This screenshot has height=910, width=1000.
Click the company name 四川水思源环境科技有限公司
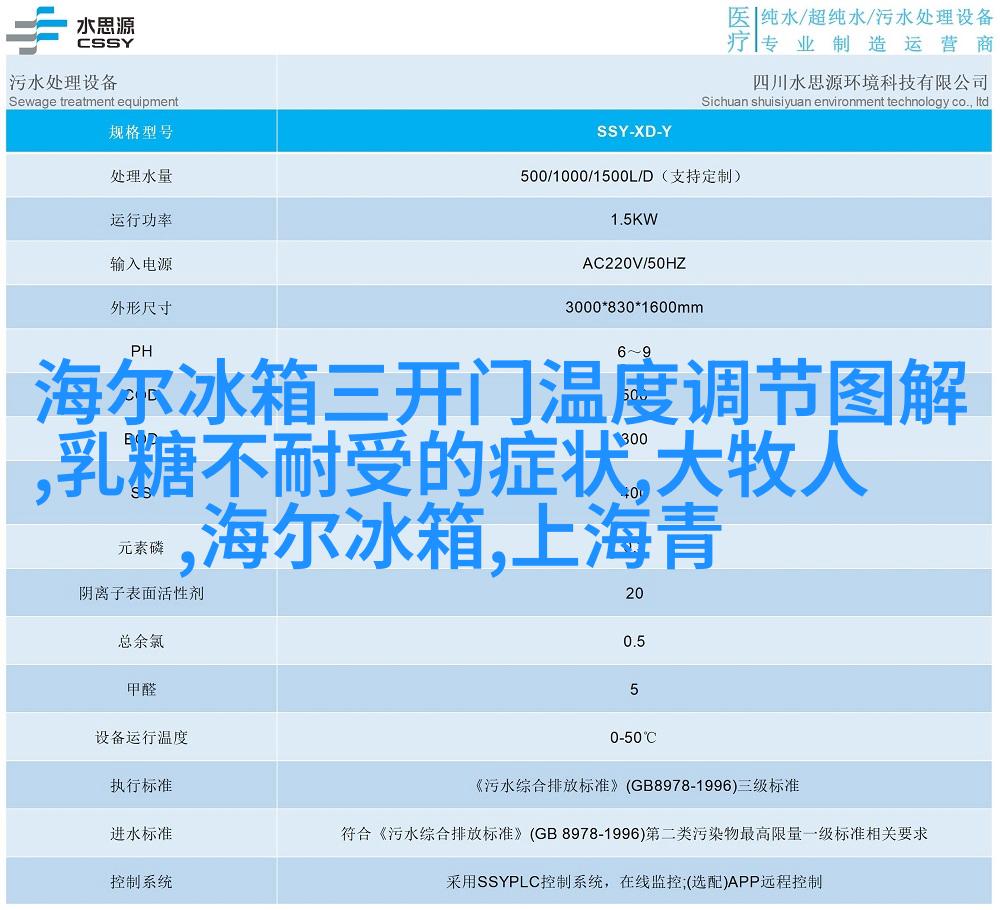pos(871,82)
